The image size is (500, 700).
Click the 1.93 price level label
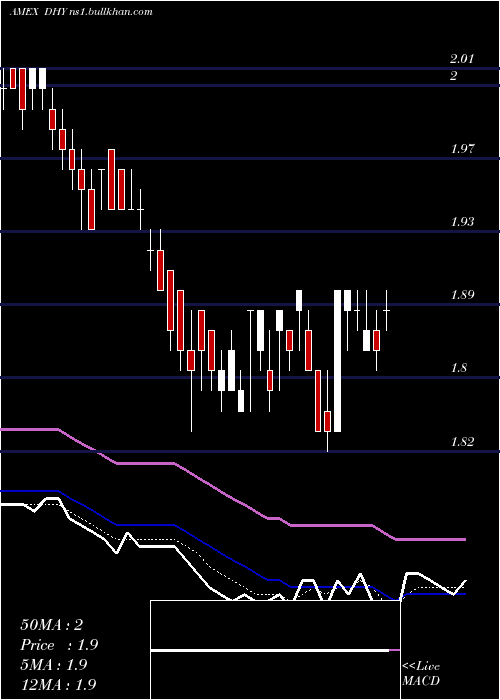coord(462,221)
